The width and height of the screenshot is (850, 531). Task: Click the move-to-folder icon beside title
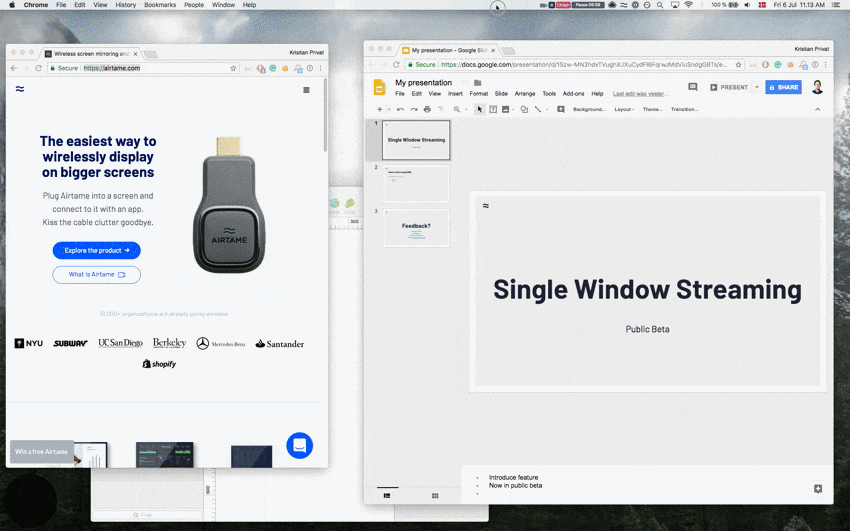pos(478,83)
